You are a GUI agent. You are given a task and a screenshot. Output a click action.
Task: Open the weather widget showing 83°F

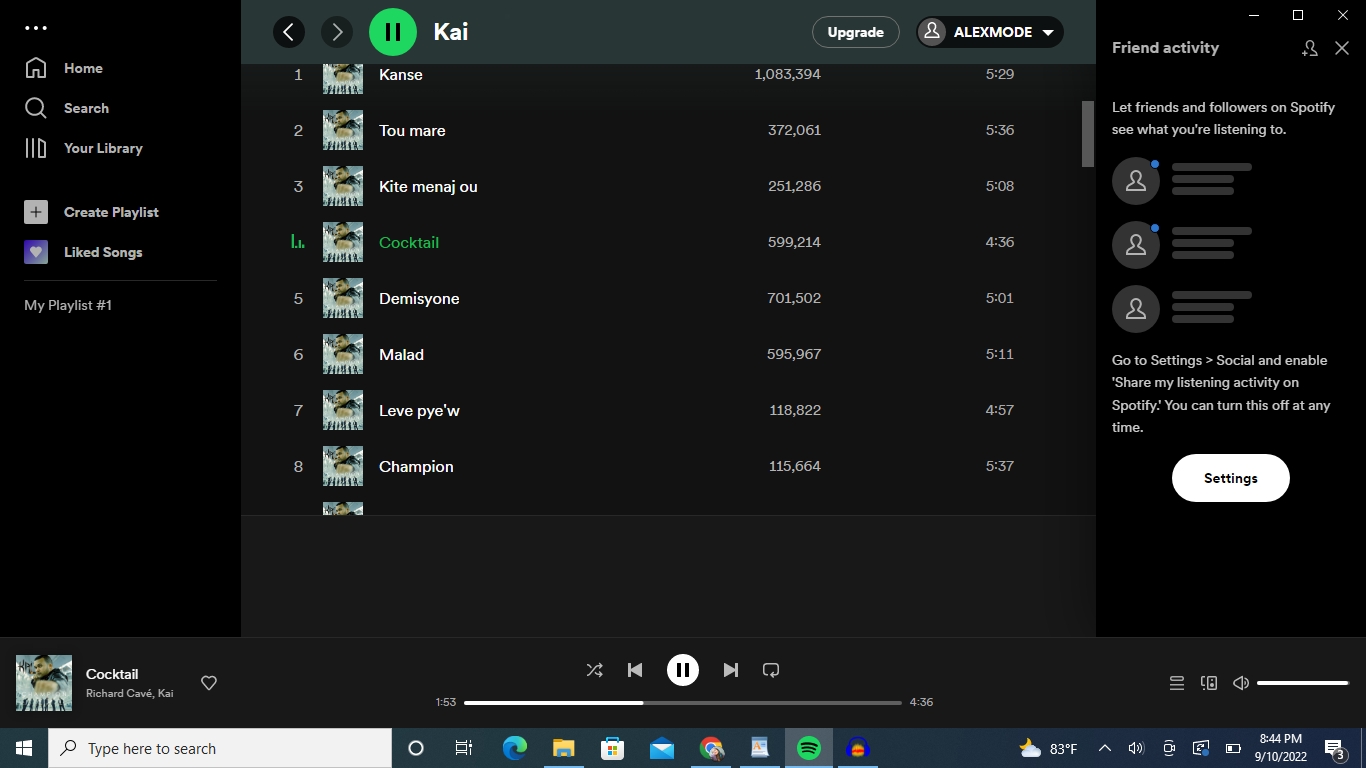(1048, 748)
